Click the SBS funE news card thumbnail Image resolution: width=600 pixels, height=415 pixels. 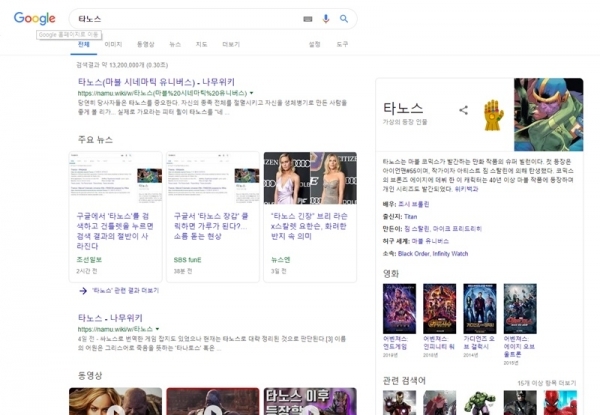[x=213, y=178]
